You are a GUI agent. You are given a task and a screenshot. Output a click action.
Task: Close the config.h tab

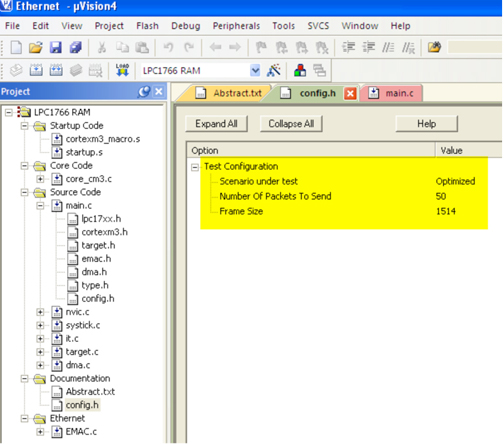coord(350,94)
